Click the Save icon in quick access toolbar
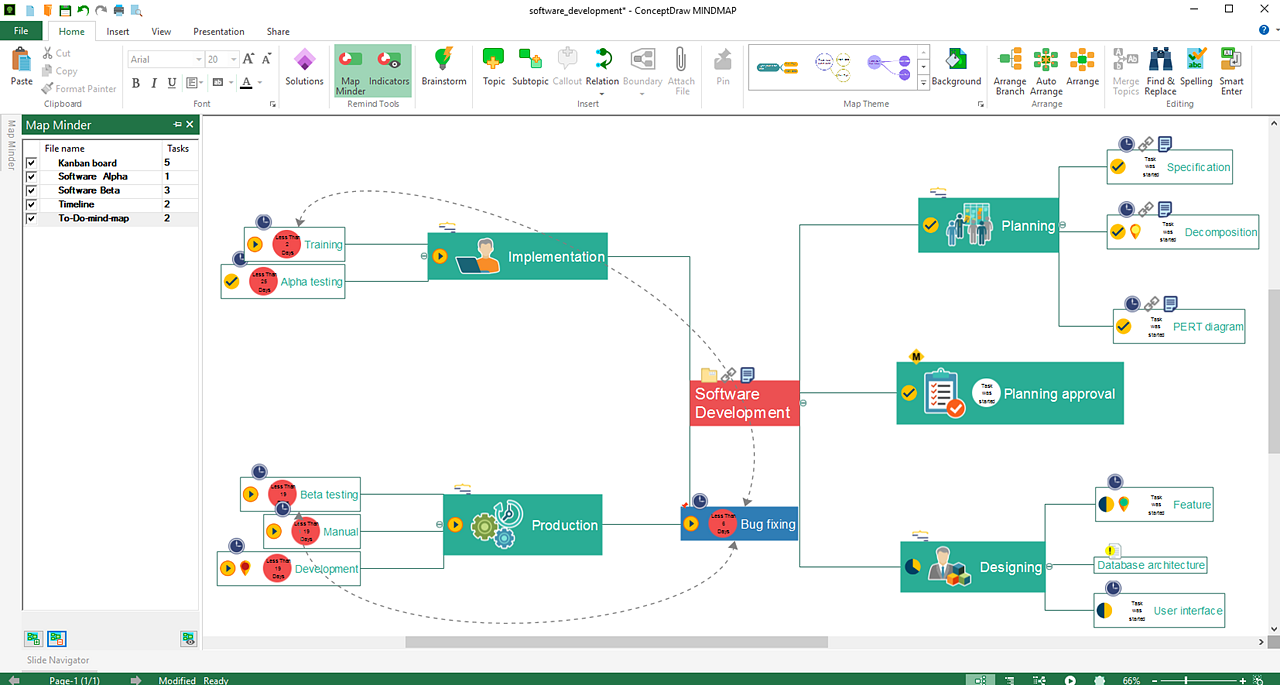 [x=65, y=10]
